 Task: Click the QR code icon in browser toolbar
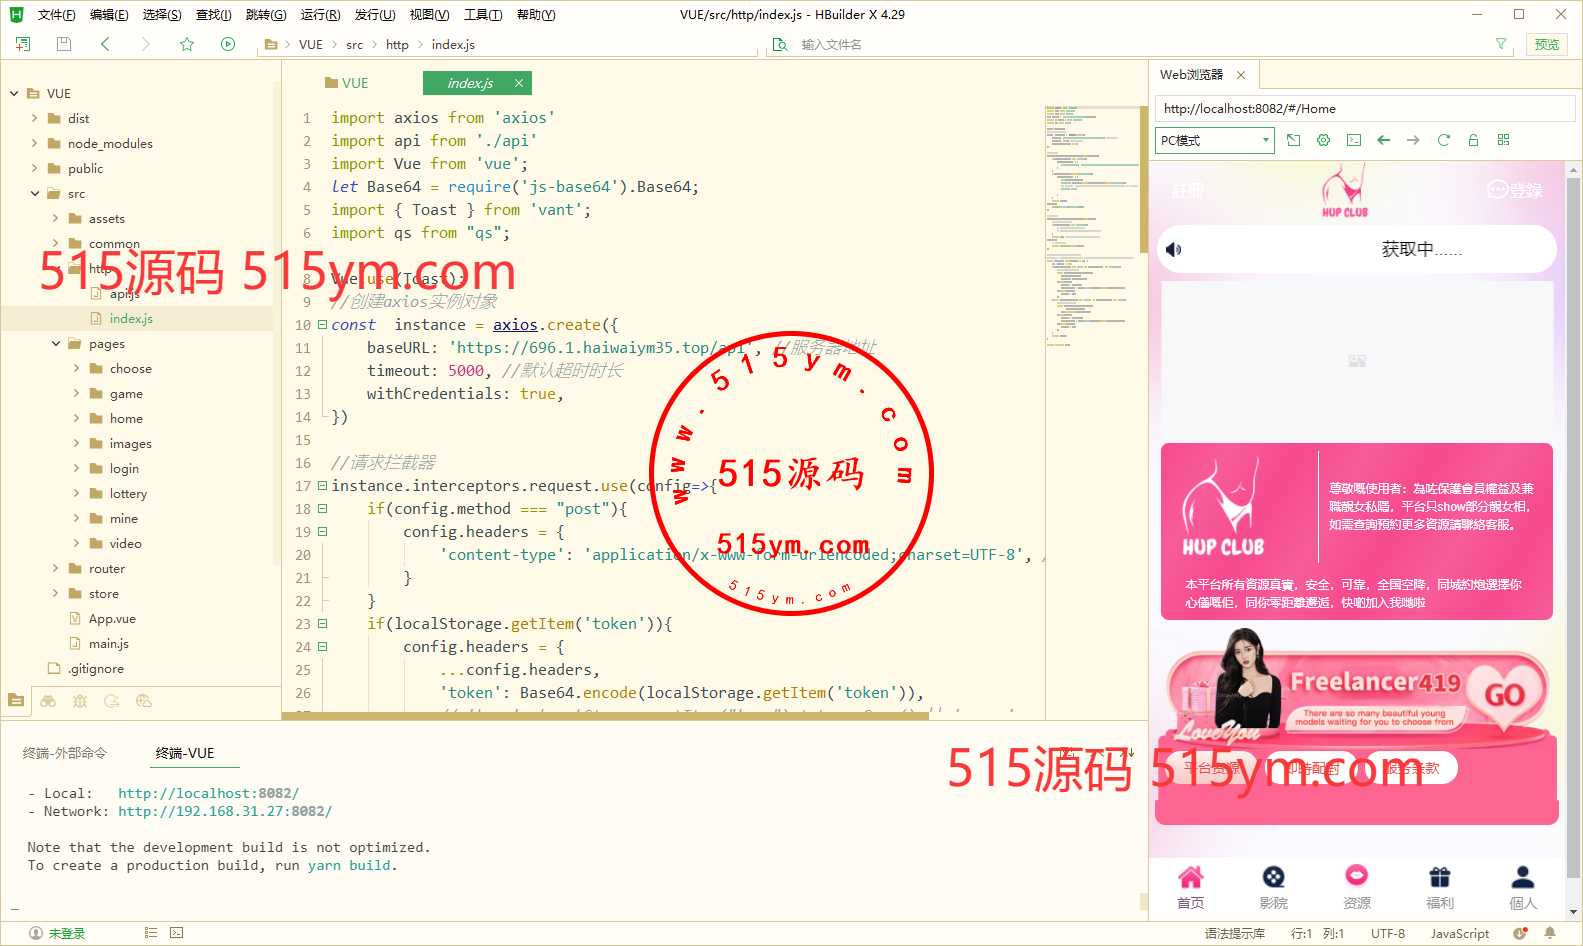pyautogui.click(x=1503, y=140)
